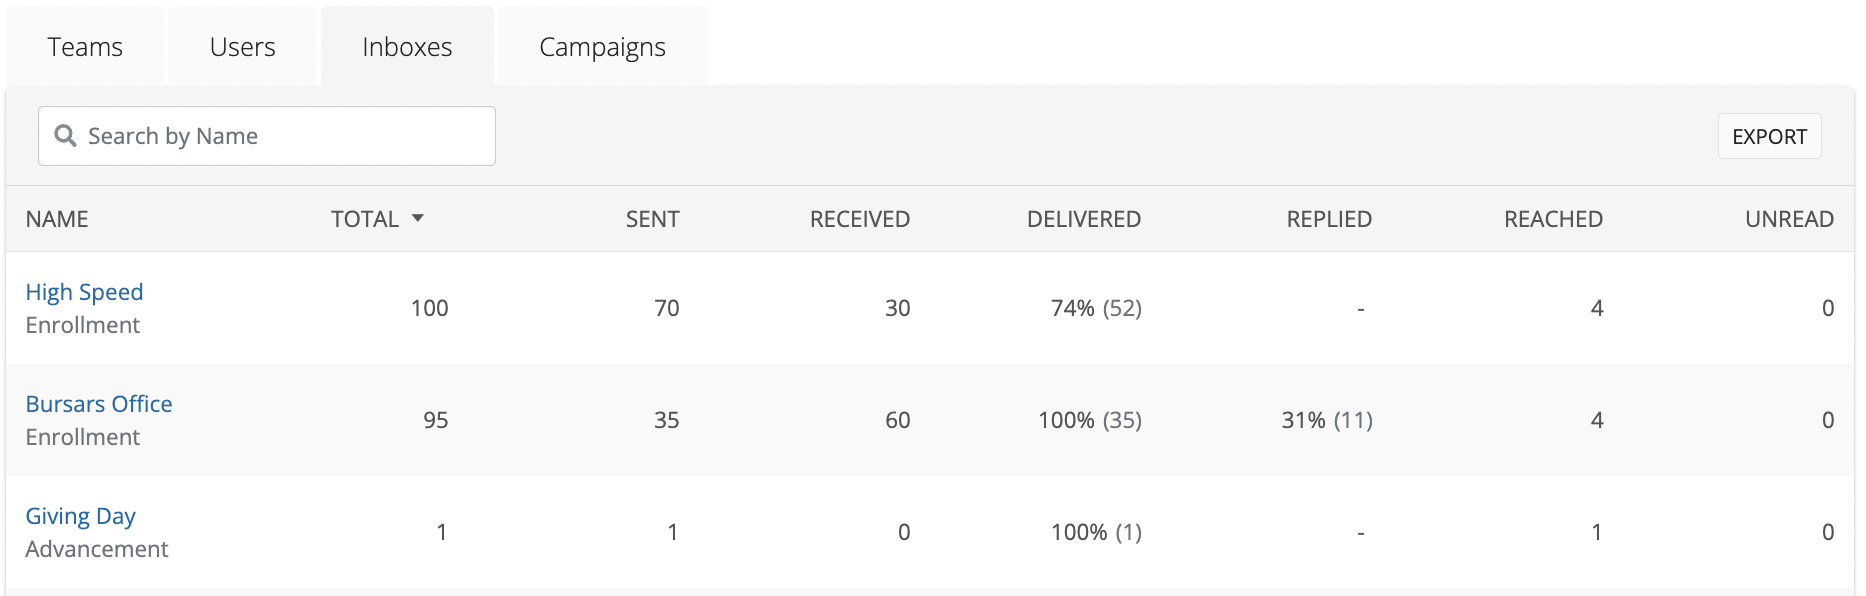The height and width of the screenshot is (596, 1866).
Task: Click the TOTAL column header label
Action: [x=365, y=219]
